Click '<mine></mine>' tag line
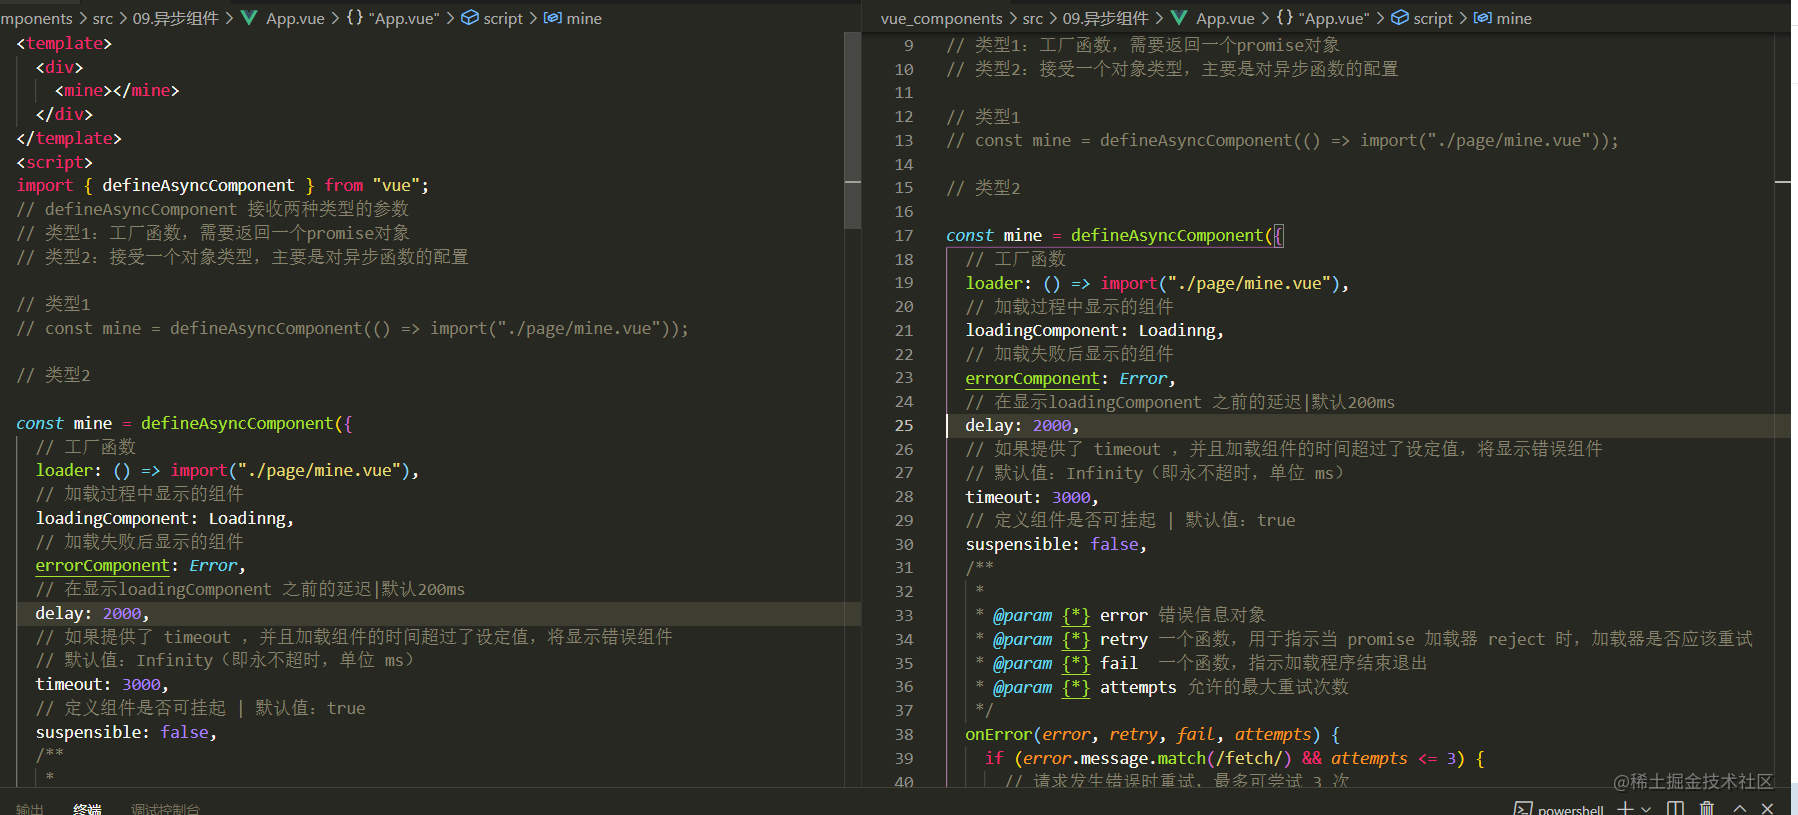 [117, 90]
